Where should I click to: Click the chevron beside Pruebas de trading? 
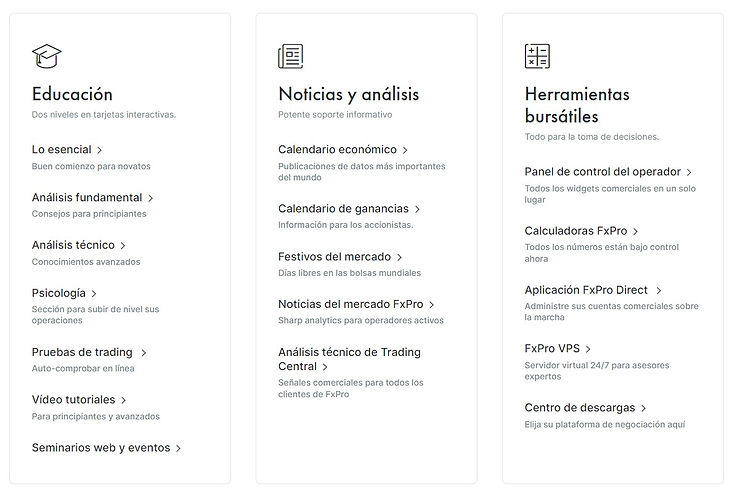(144, 353)
